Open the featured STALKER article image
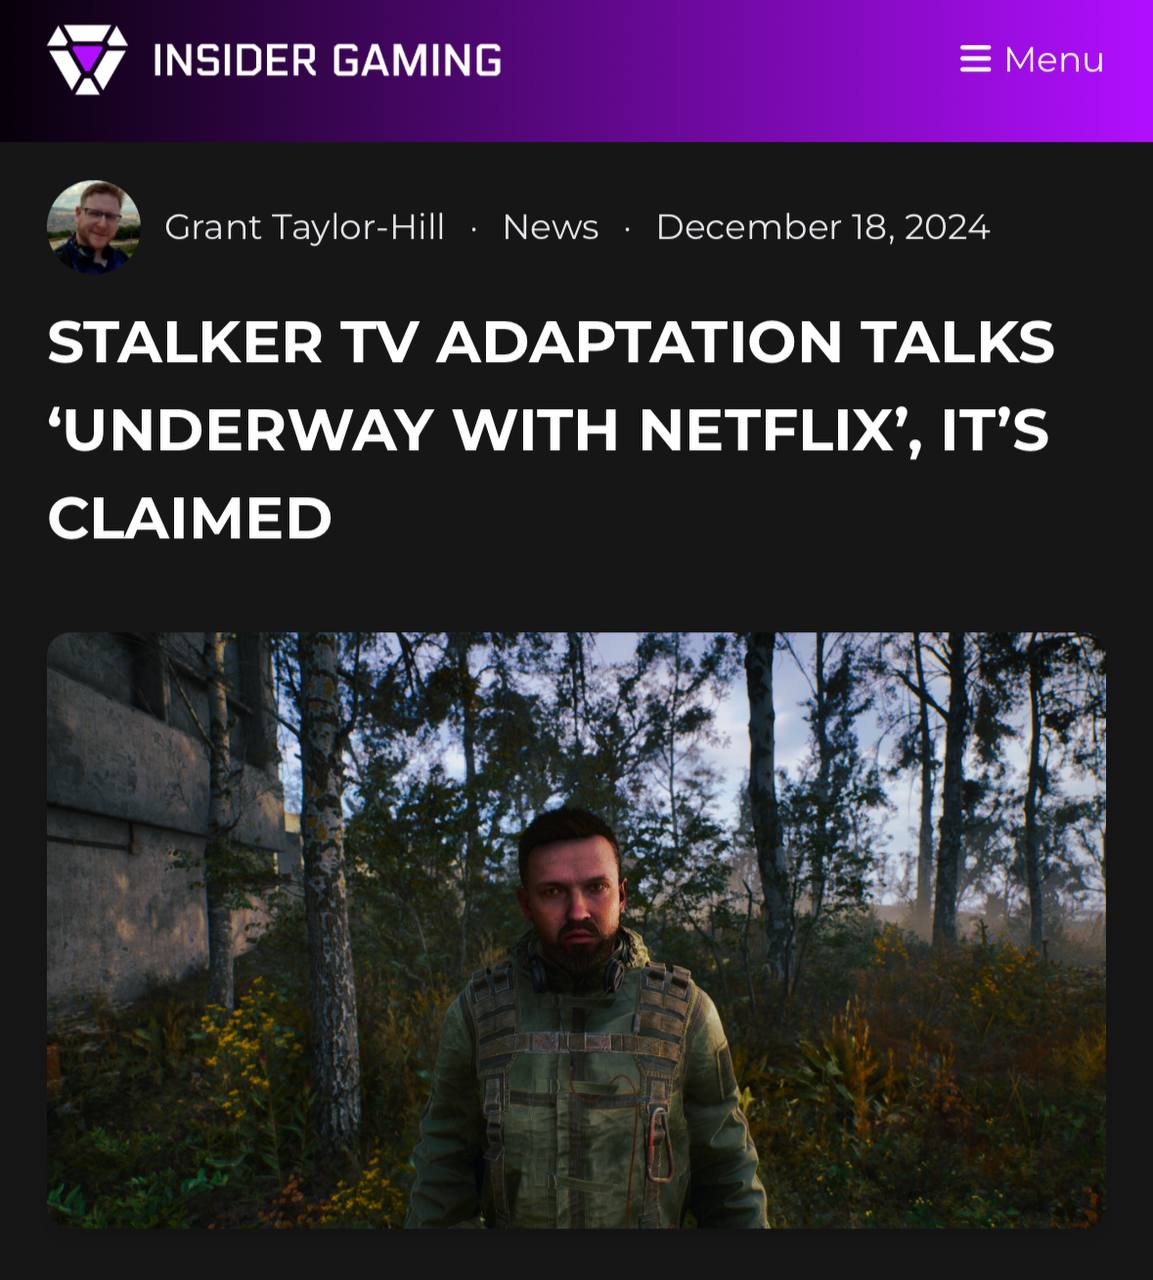This screenshot has height=1280, width=1153. (576, 930)
